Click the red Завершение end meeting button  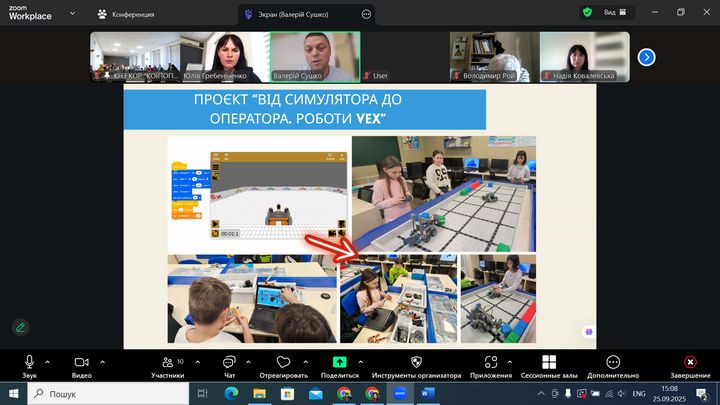coord(689,362)
